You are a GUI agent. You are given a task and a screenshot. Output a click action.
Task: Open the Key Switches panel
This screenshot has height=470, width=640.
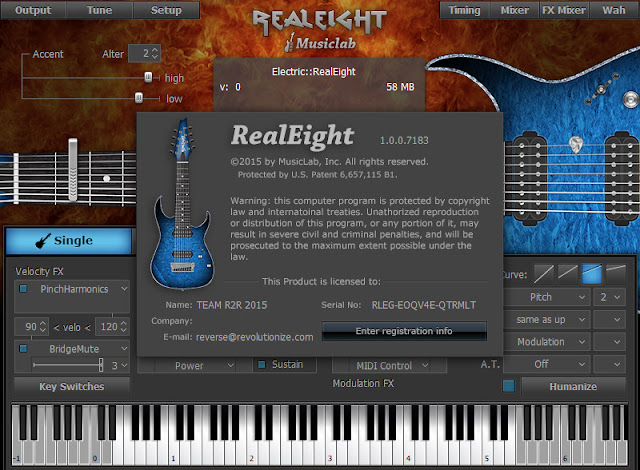(x=72, y=386)
